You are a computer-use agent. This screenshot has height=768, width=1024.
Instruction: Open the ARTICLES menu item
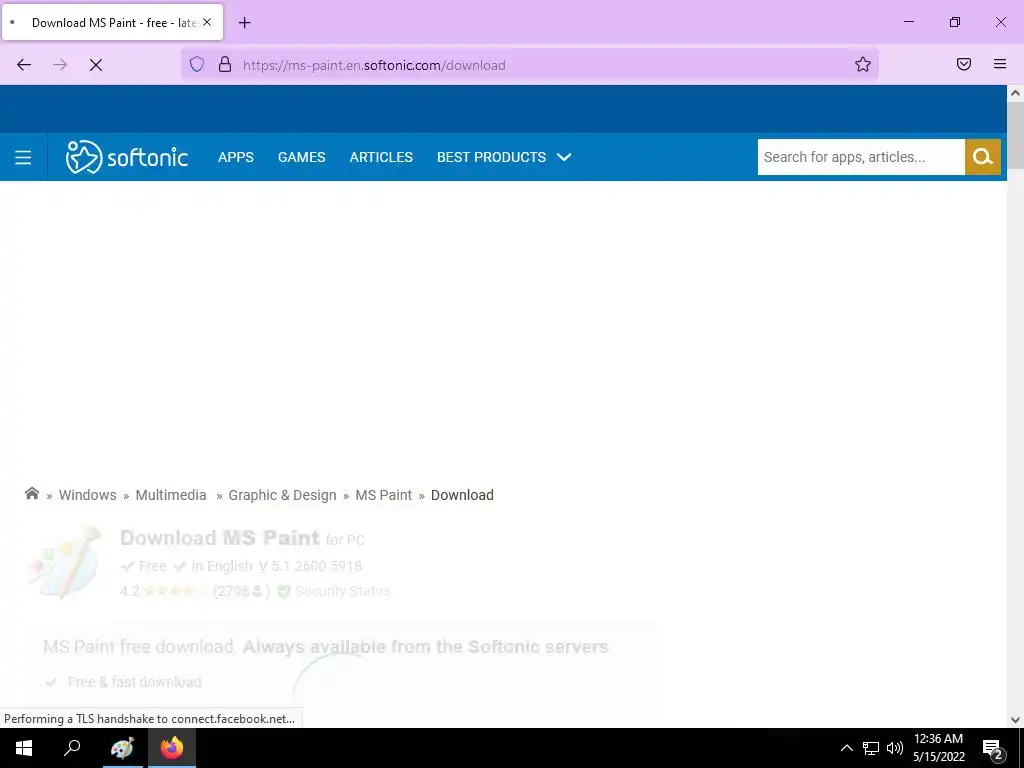[x=381, y=157]
